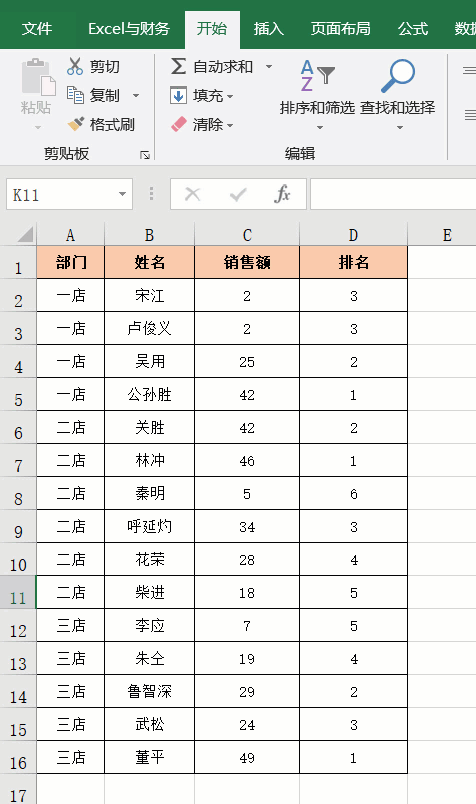Click the 自动求和 AutoSum label

pyautogui.click(x=223, y=67)
